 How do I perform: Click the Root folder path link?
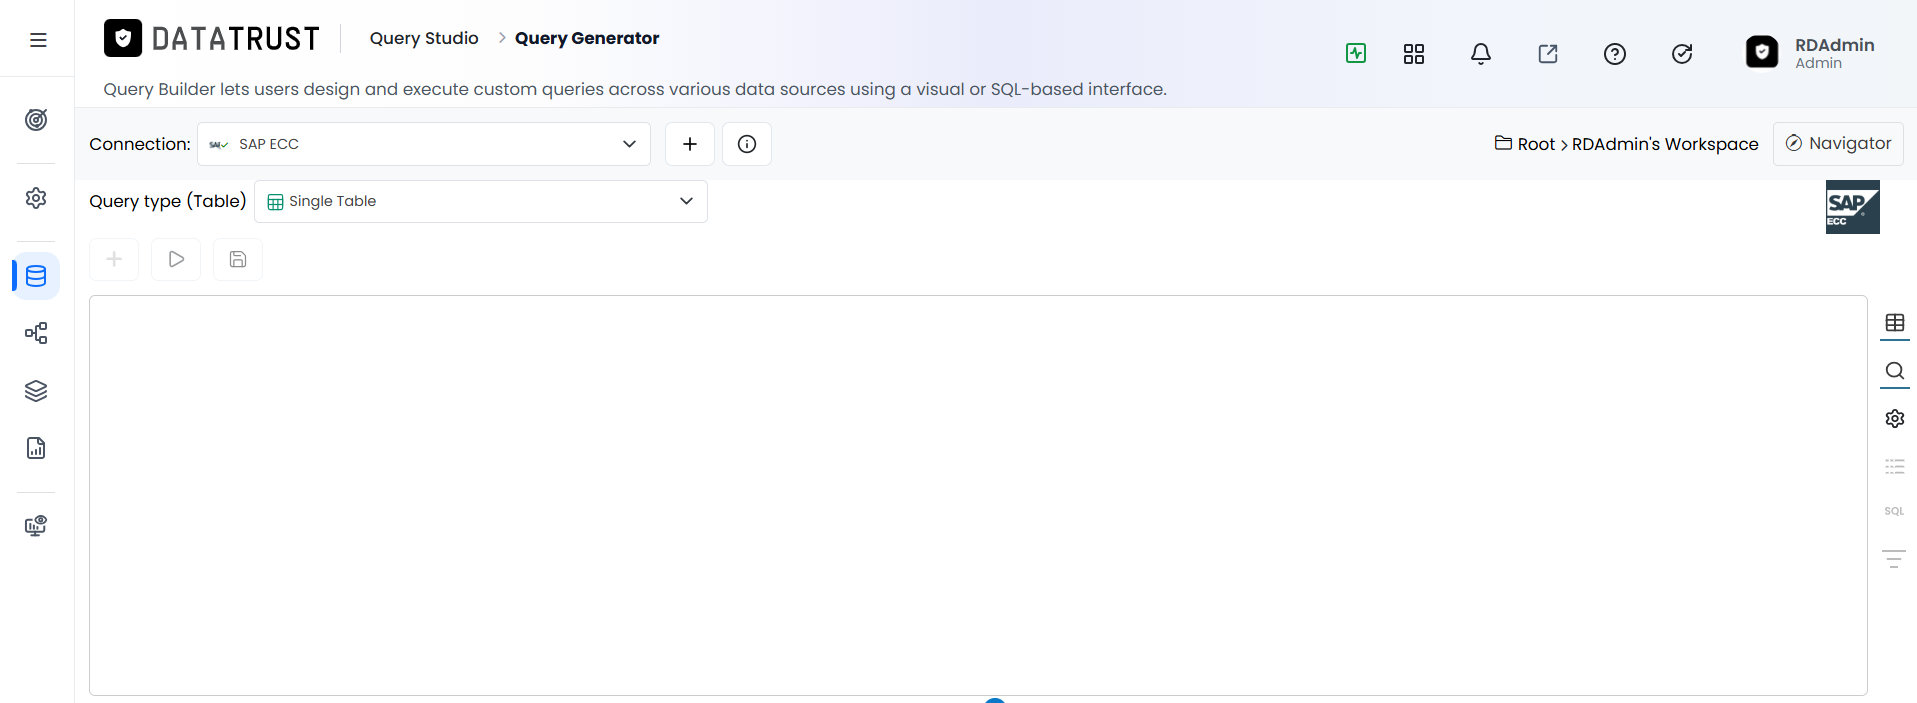[x=1536, y=144]
